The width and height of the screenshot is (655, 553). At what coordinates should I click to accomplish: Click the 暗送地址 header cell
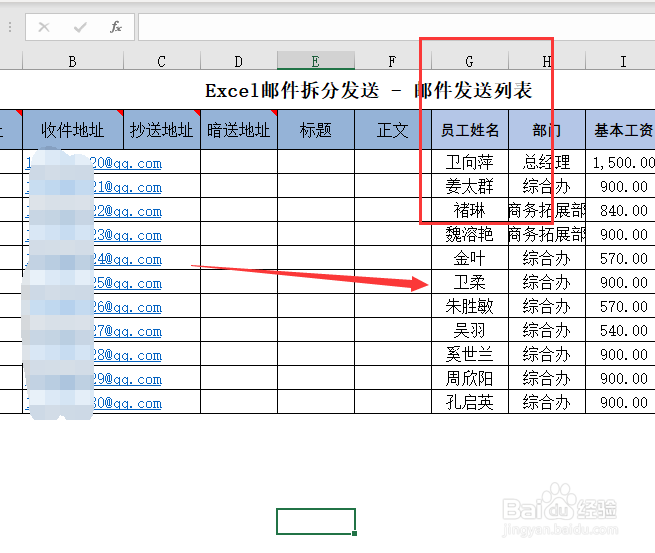(x=239, y=130)
